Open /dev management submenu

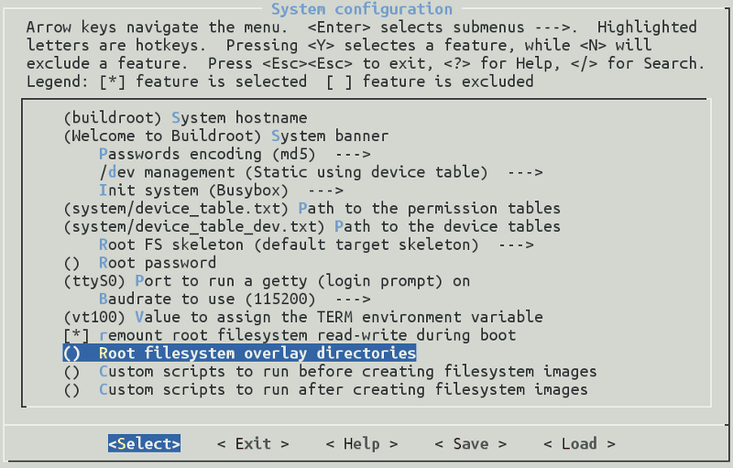click(x=307, y=172)
